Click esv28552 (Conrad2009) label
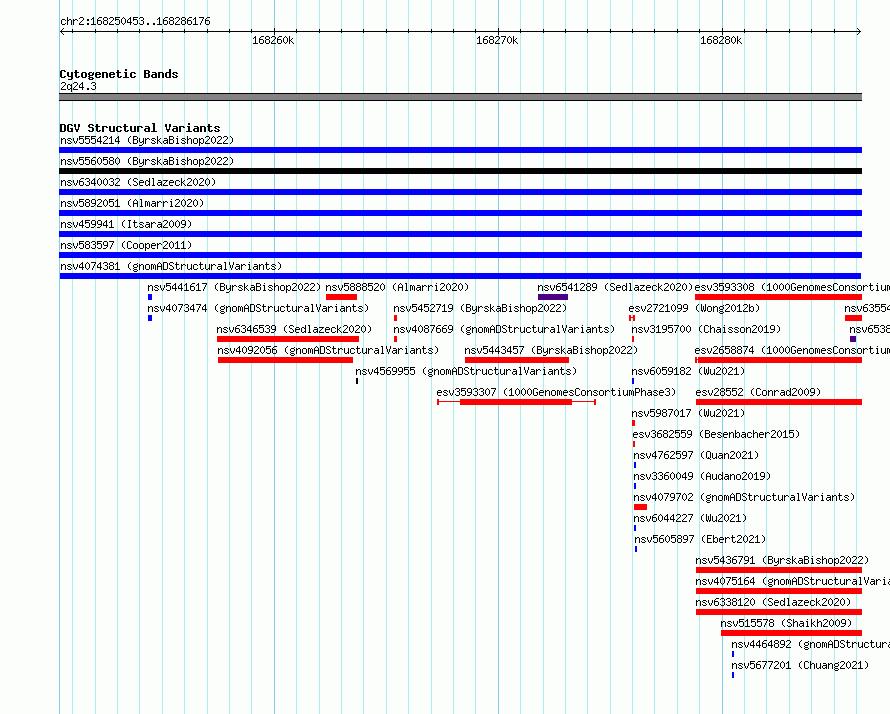 pyautogui.click(x=758, y=392)
